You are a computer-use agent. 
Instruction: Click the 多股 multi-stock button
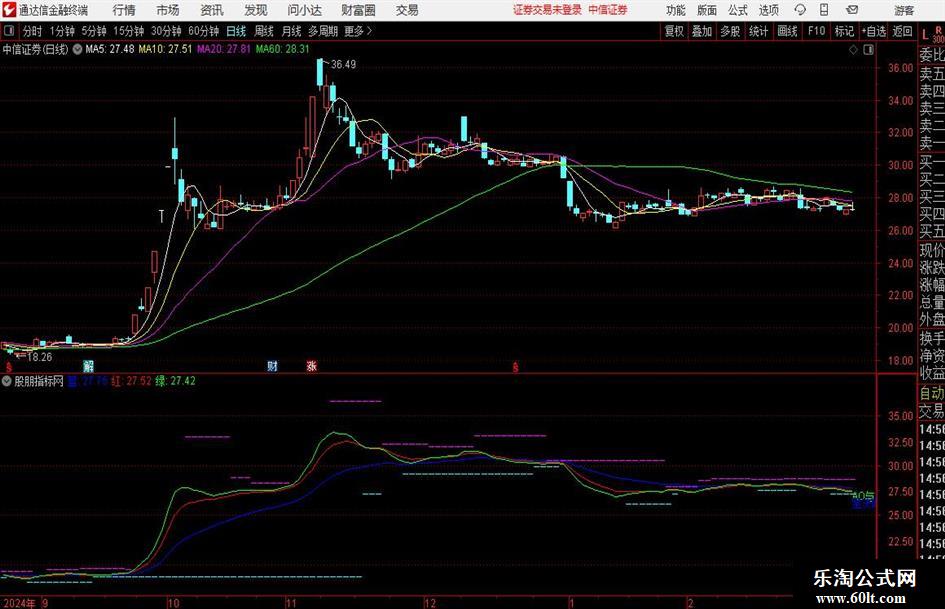730,31
